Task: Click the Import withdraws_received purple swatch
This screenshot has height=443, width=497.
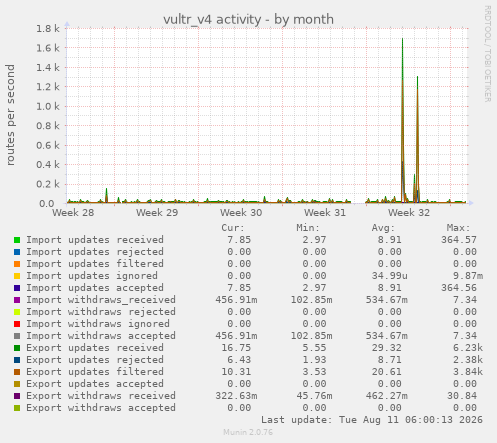Action: tap(17, 300)
